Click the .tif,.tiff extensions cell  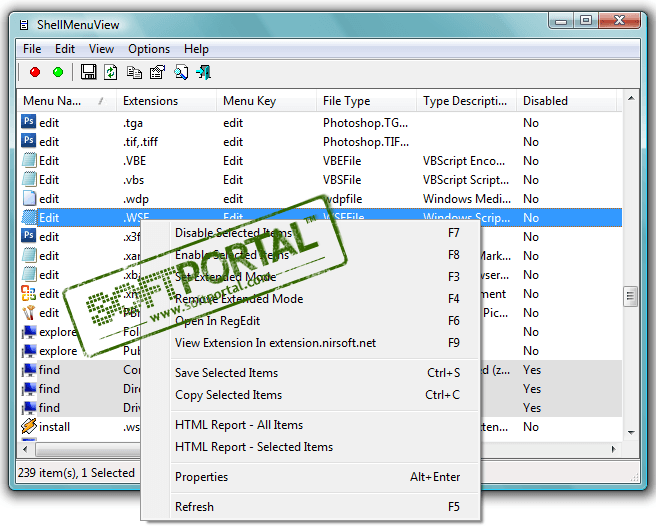pos(140,142)
